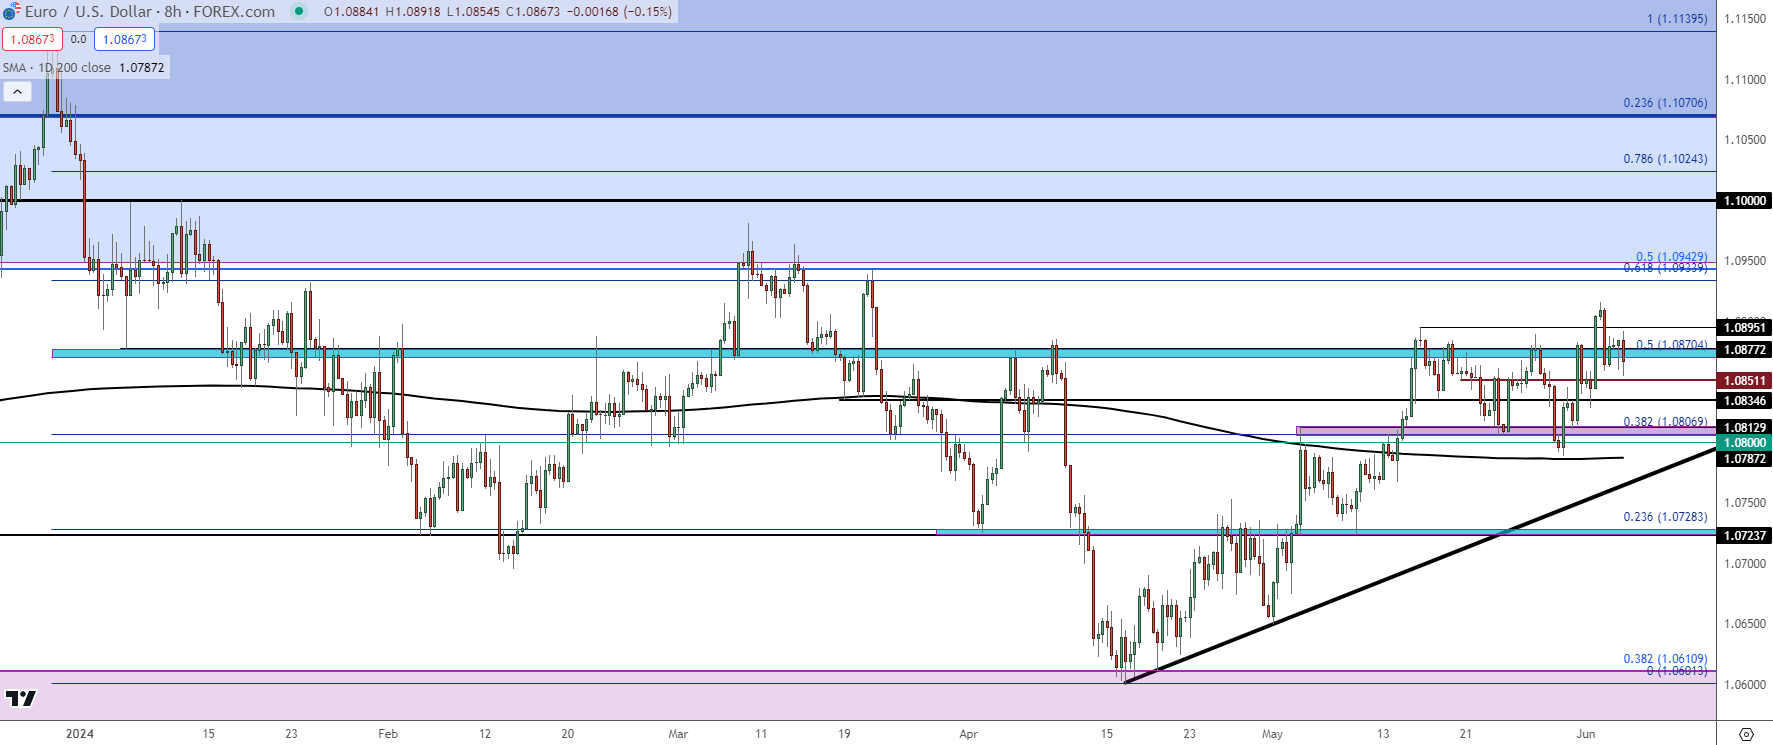Click the 1.11500 price scale tick
The width and height of the screenshot is (1773, 745).
(x=1745, y=19)
